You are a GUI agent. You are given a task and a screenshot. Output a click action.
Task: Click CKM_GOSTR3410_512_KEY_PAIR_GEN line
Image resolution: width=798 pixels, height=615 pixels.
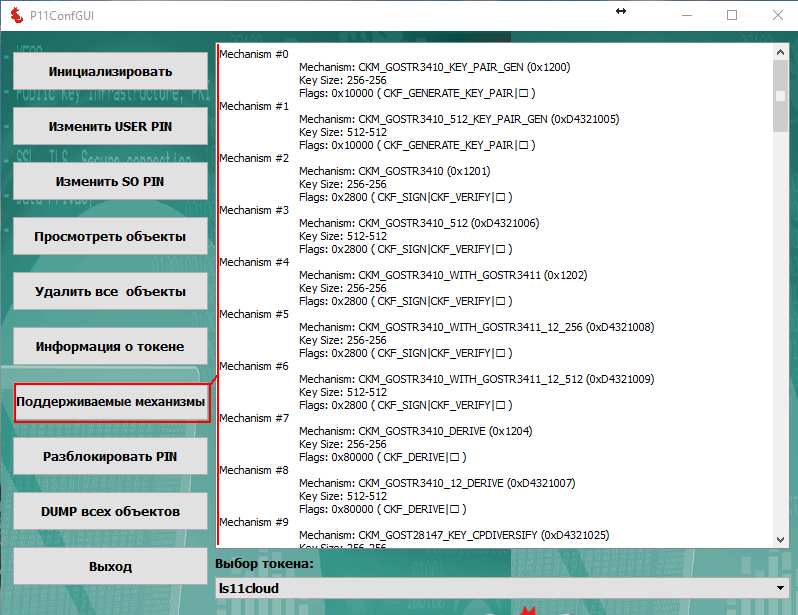tap(459, 119)
